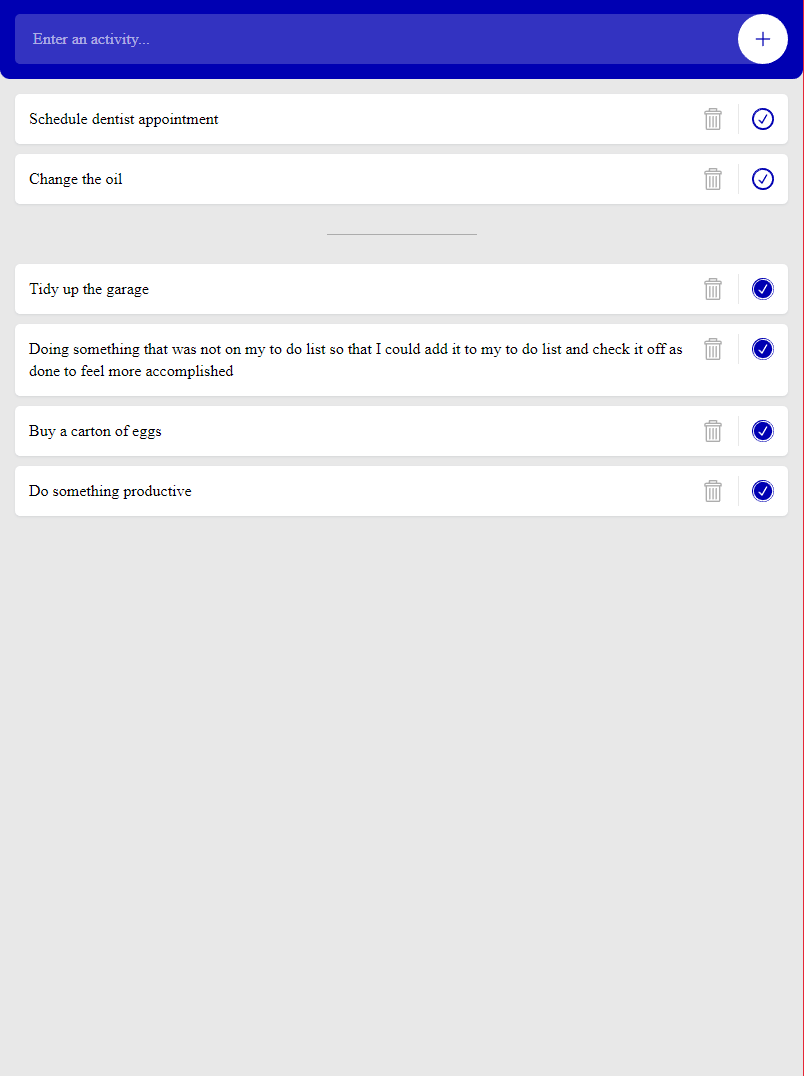Remove "Do something productive" with its delete icon
This screenshot has width=804, height=1076.
coord(713,491)
